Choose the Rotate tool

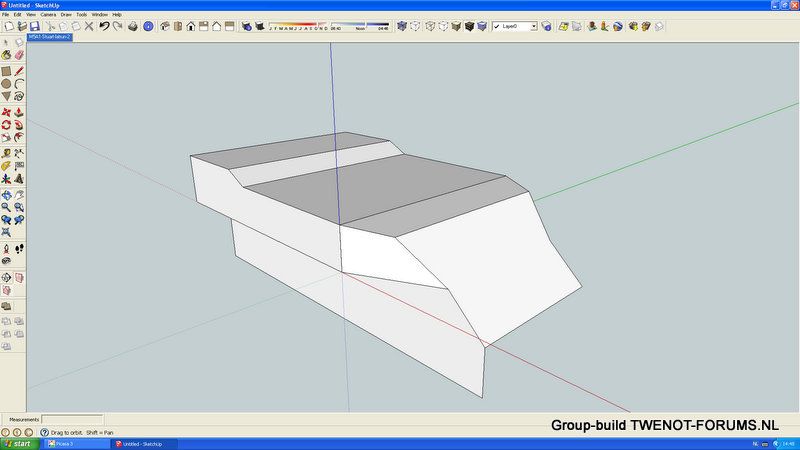click(x=6, y=125)
